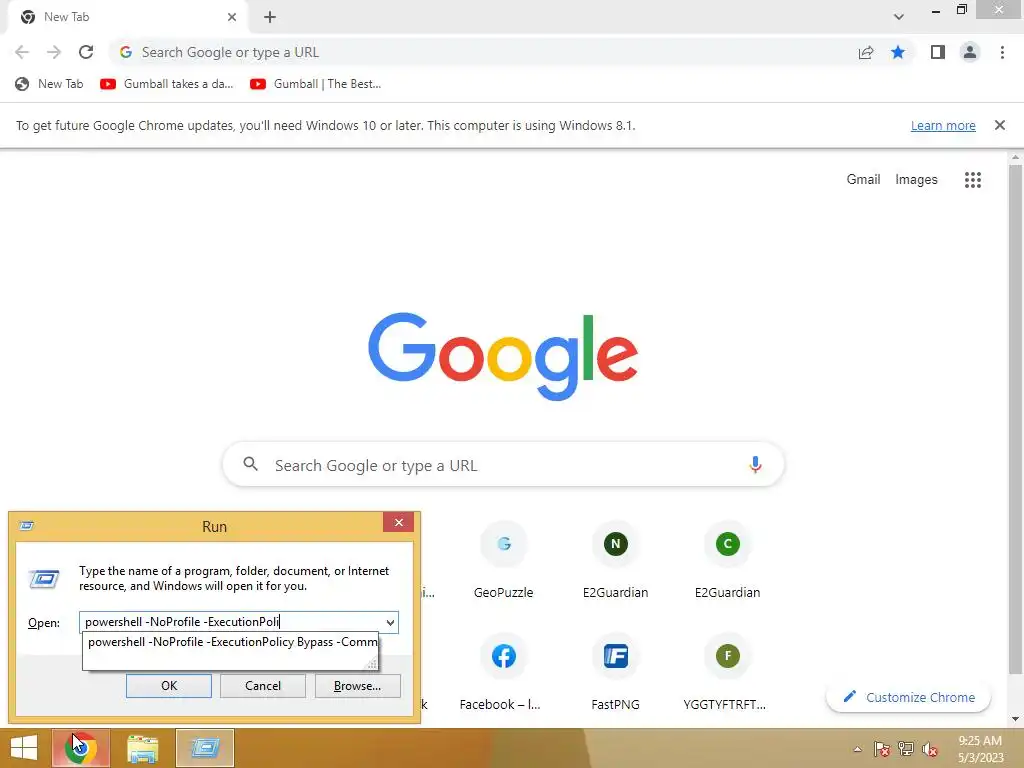Open the Facebook shortcut tile
The image size is (1024, 768).
click(x=504, y=673)
